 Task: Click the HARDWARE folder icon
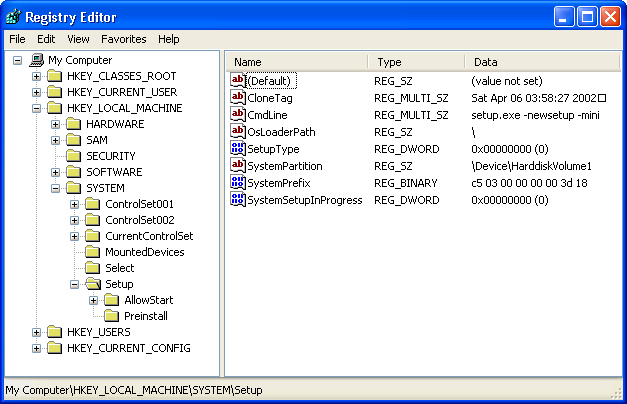(x=74, y=124)
